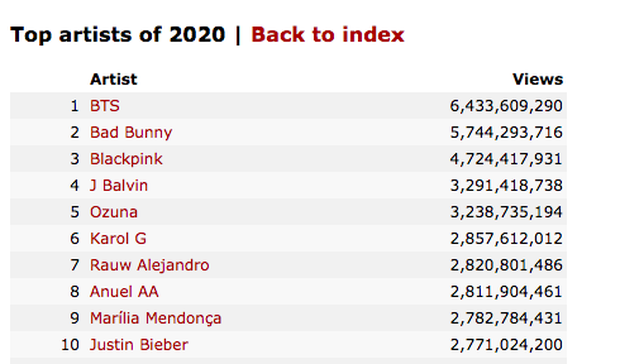The image size is (620, 364).
Task: Click the Views column header
Action: point(538,79)
